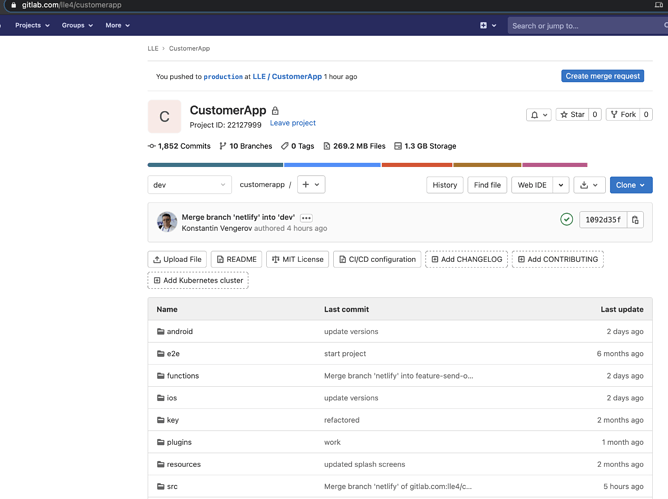Image resolution: width=668 pixels, height=499 pixels.
Task: Open the Projects menu
Action: click(32, 26)
